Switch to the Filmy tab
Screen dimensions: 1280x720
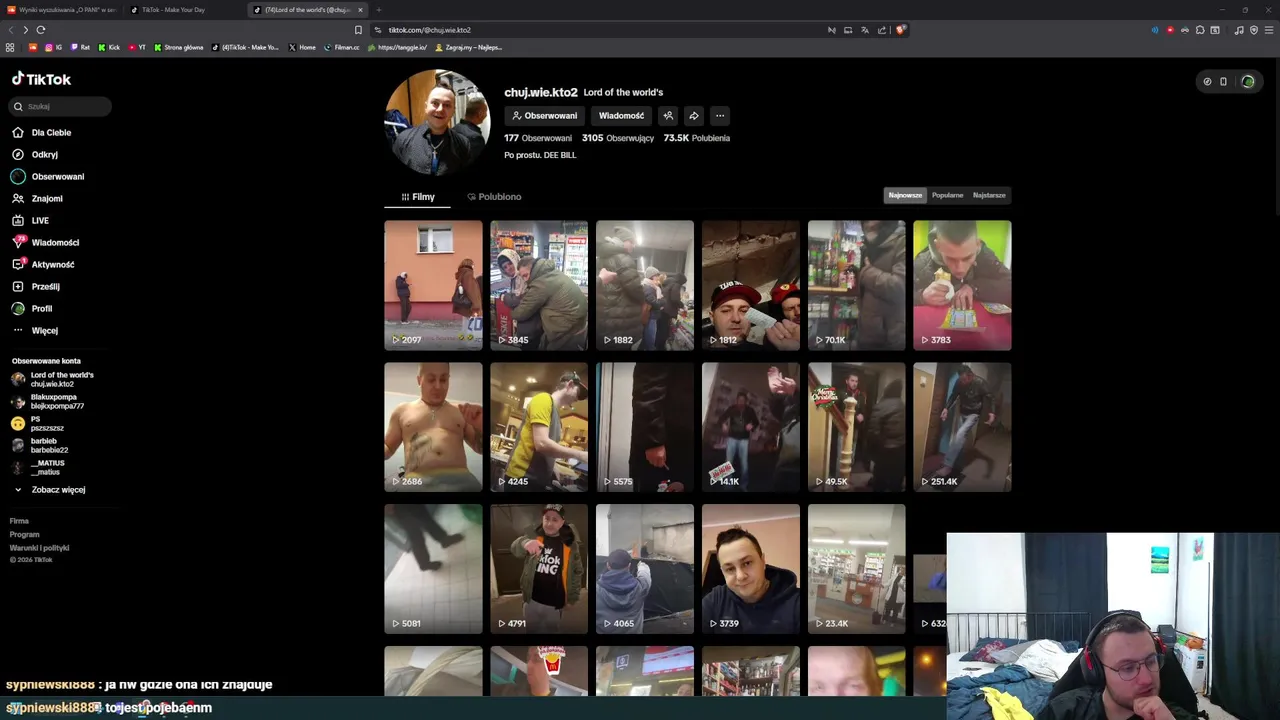pyautogui.click(x=417, y=197)
